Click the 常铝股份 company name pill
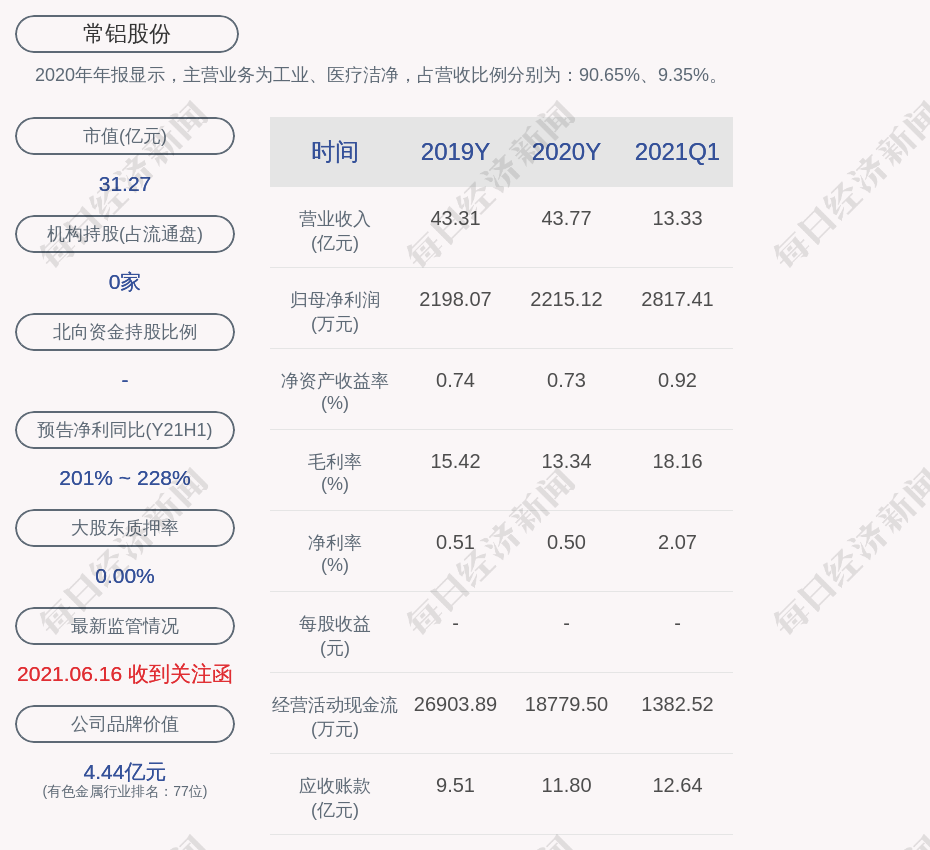The height and width of the screenshot is (850, 930). tap(127, 34)
